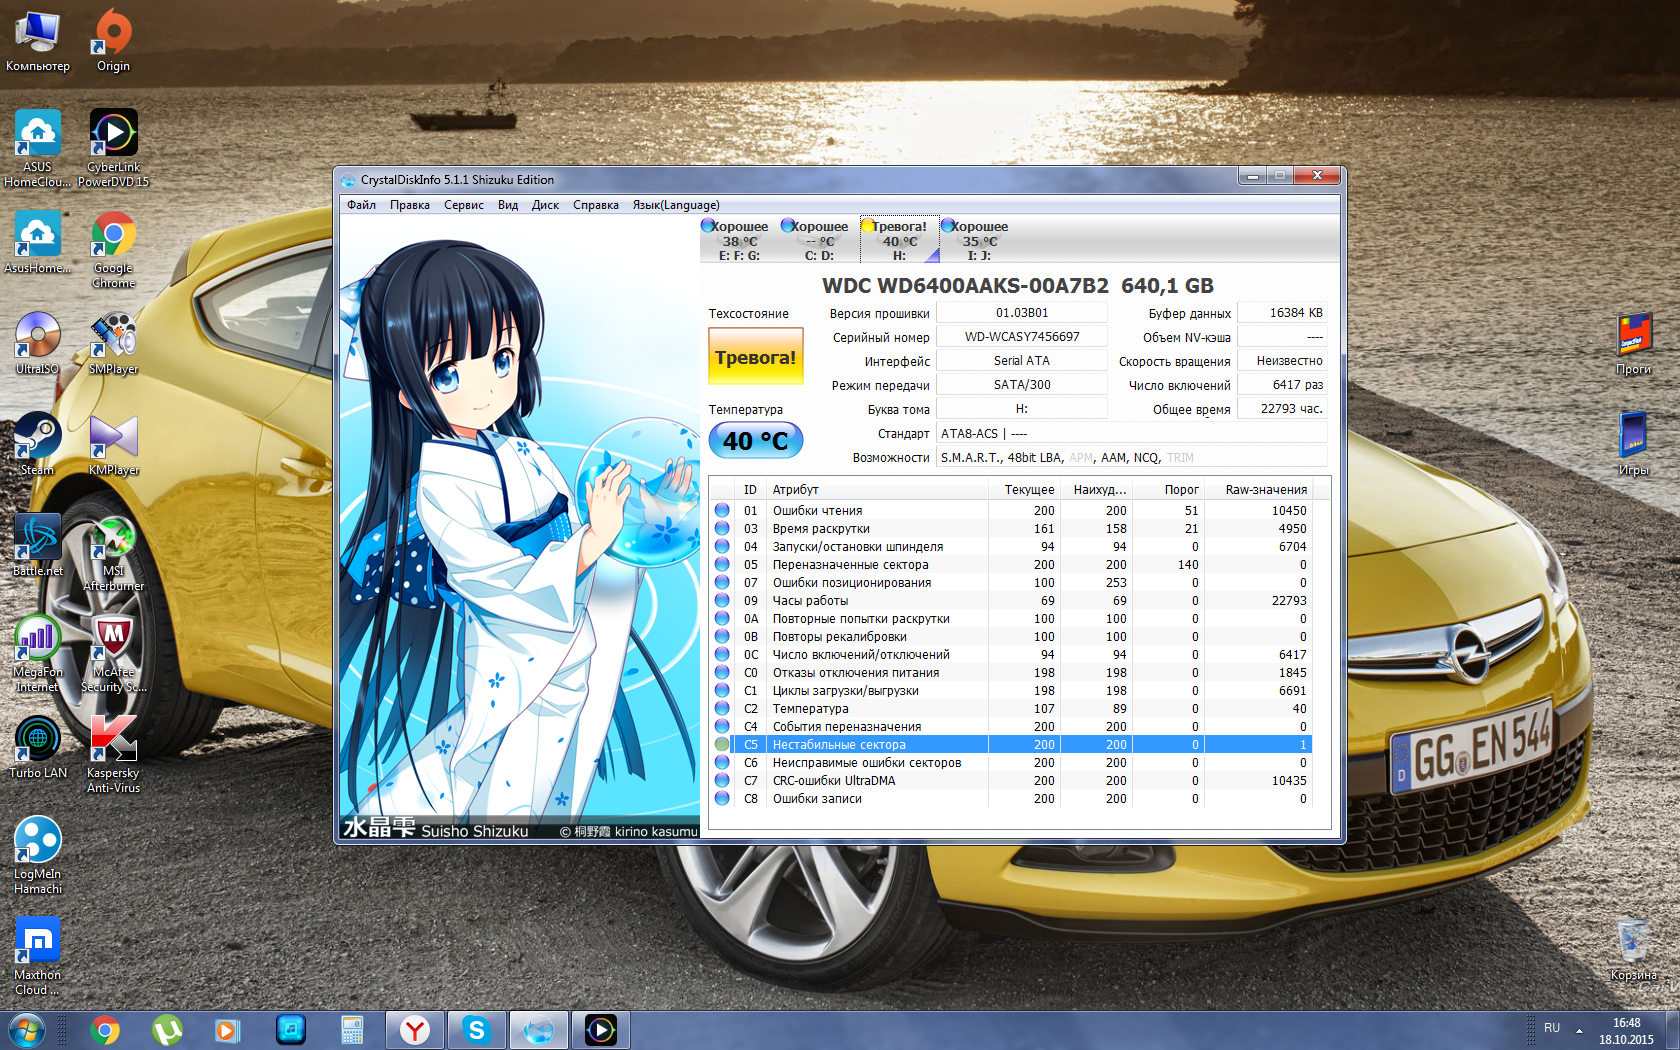Open Yandex browser from the taskbar
The image size is (1680, 1050).
[415, 1030]
